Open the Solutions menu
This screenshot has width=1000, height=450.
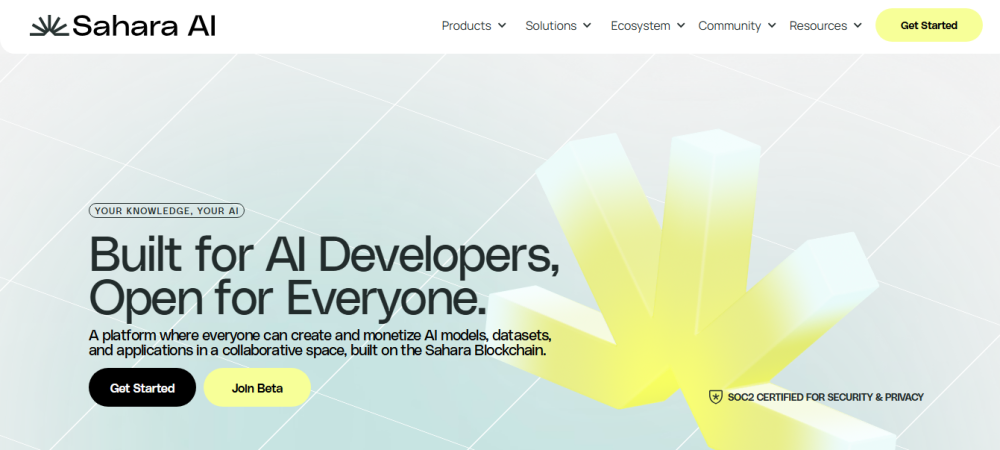(551, 25)
